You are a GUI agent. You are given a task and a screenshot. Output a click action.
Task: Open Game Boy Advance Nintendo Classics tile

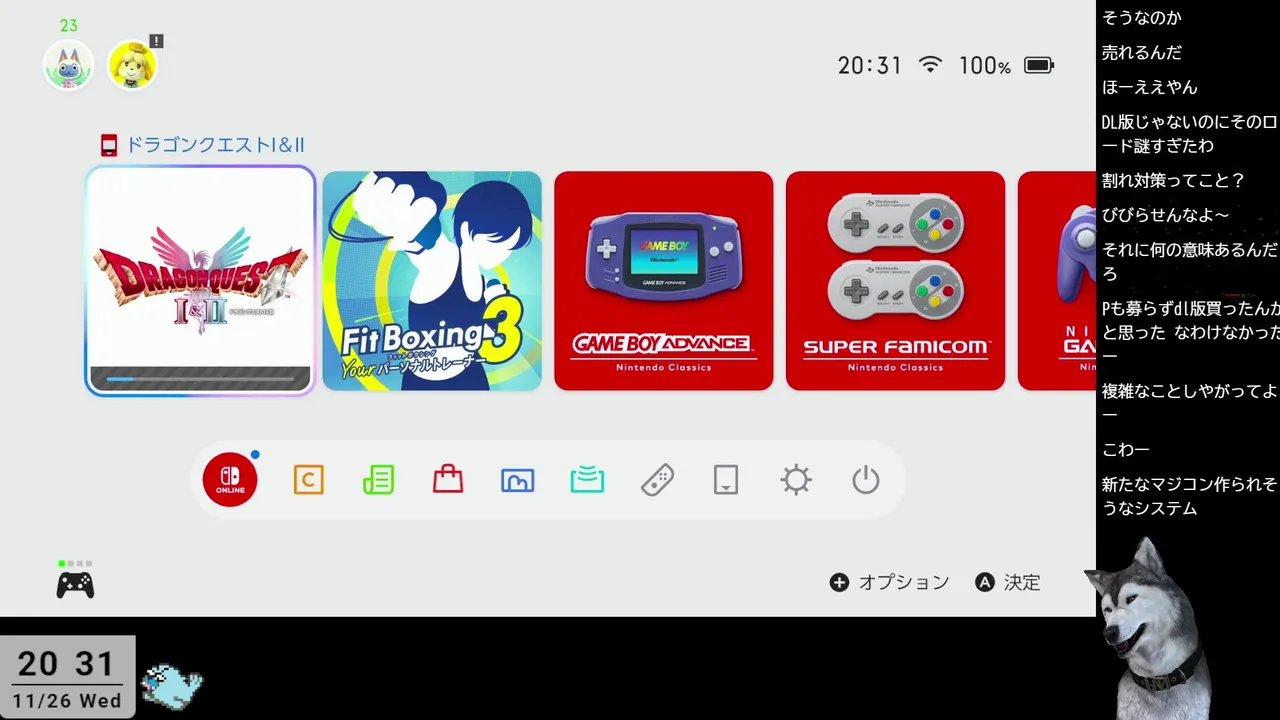coord(664,281)
